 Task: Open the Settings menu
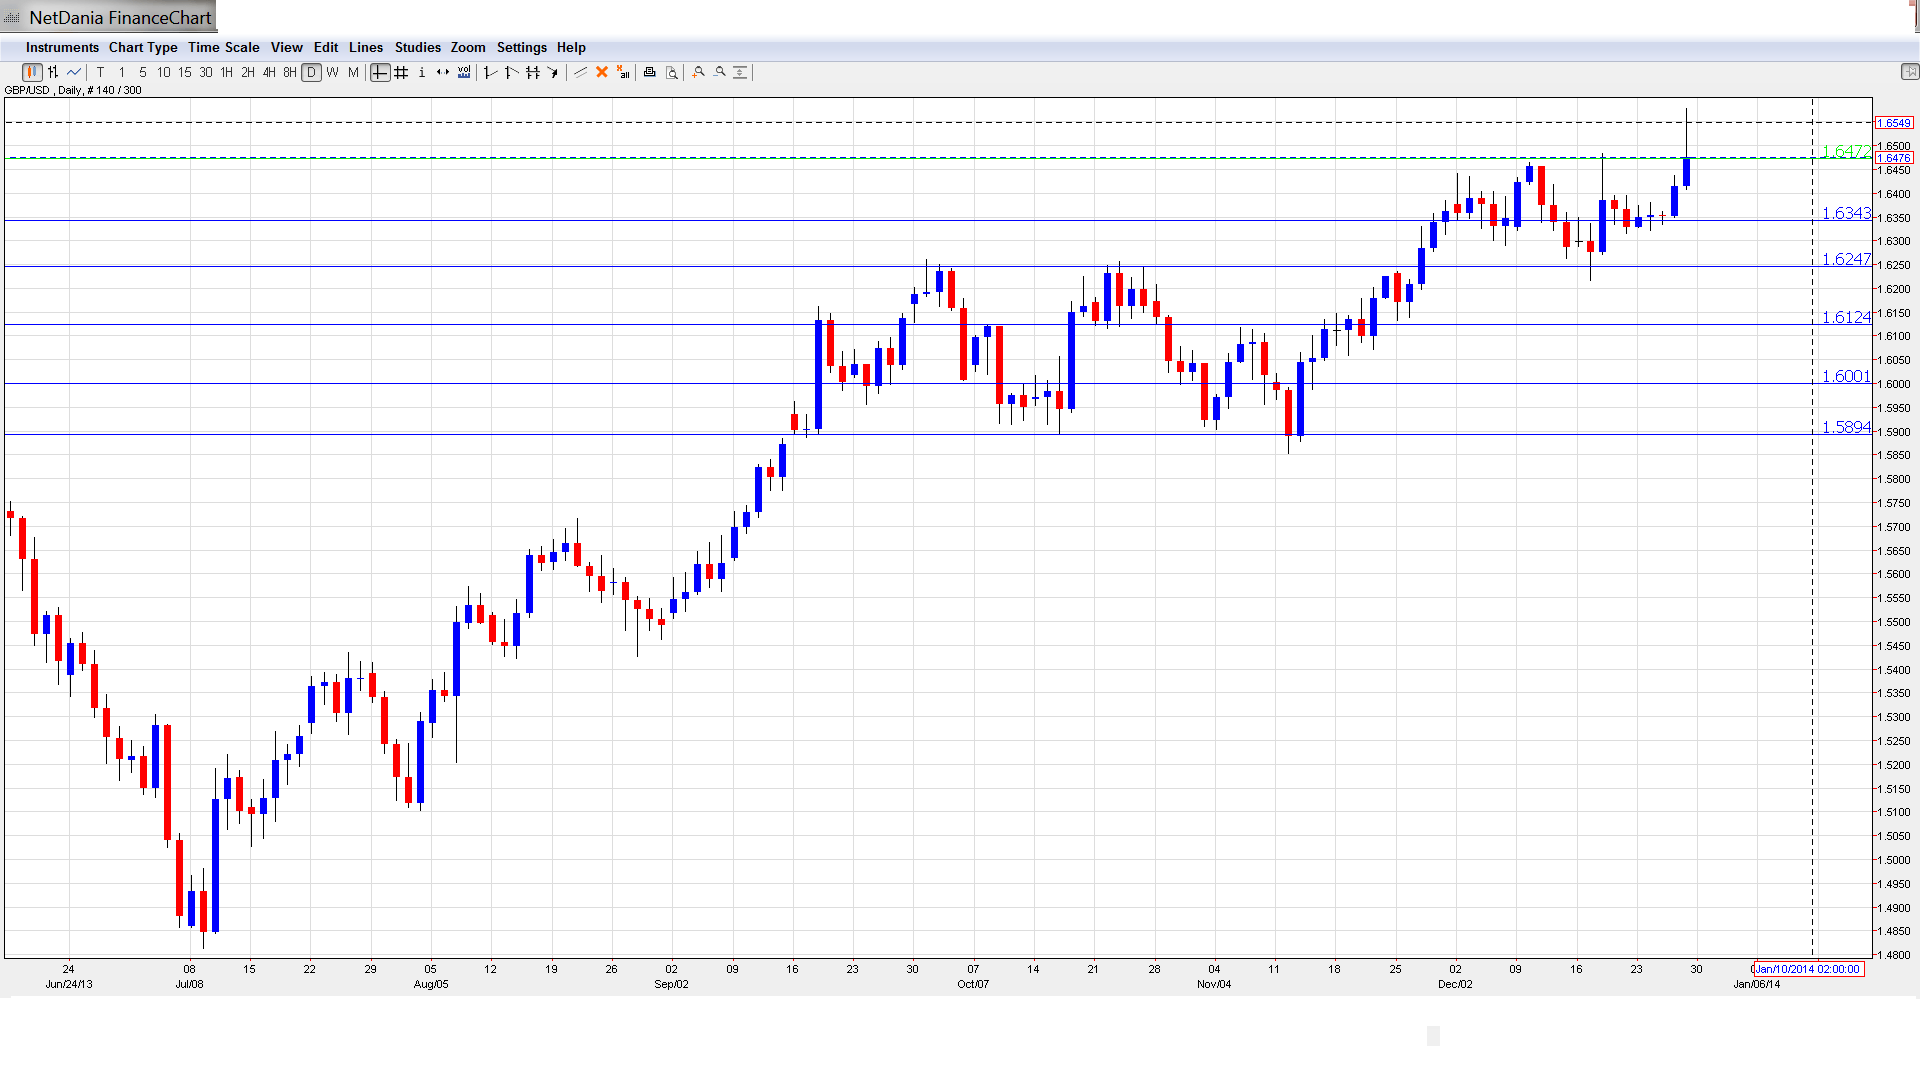[521, 47]
